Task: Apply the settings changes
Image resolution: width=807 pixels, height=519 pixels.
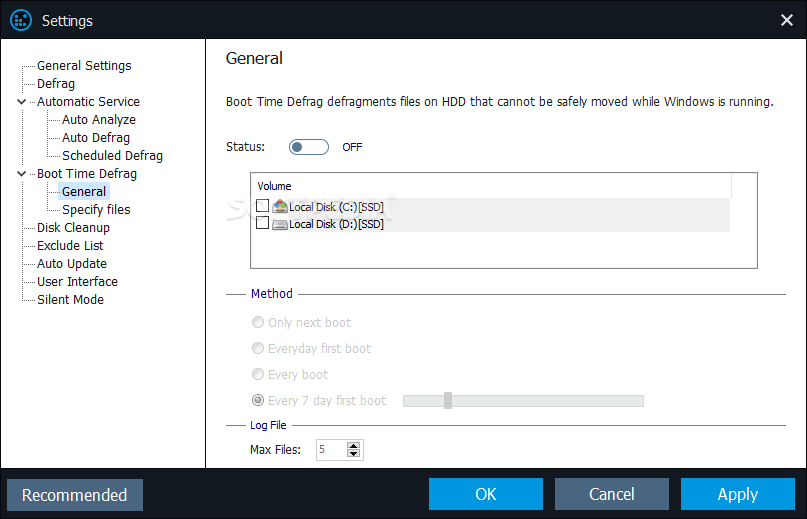Action: coord(738,494)
